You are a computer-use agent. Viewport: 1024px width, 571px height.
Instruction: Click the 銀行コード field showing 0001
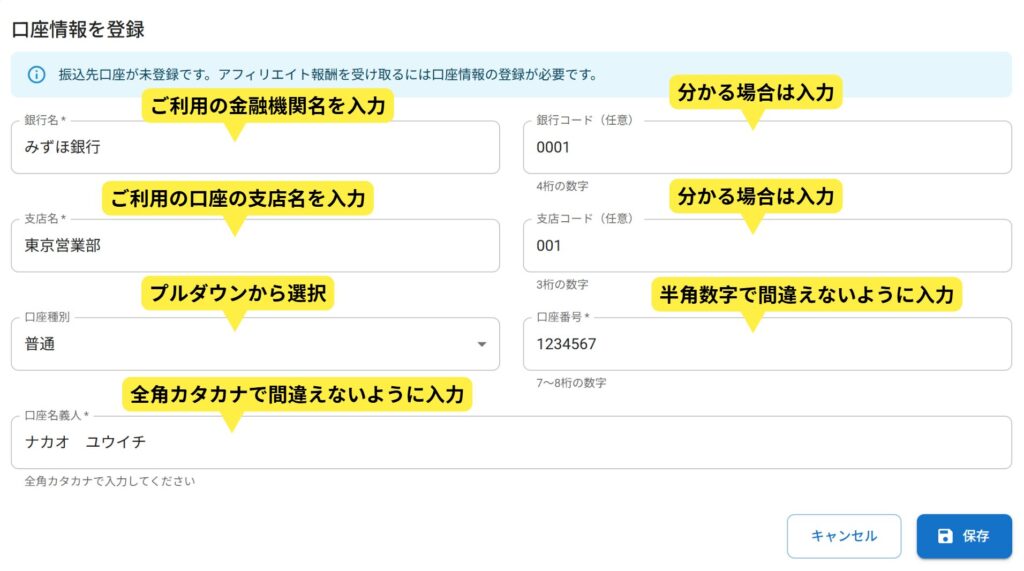click(766, 148)
